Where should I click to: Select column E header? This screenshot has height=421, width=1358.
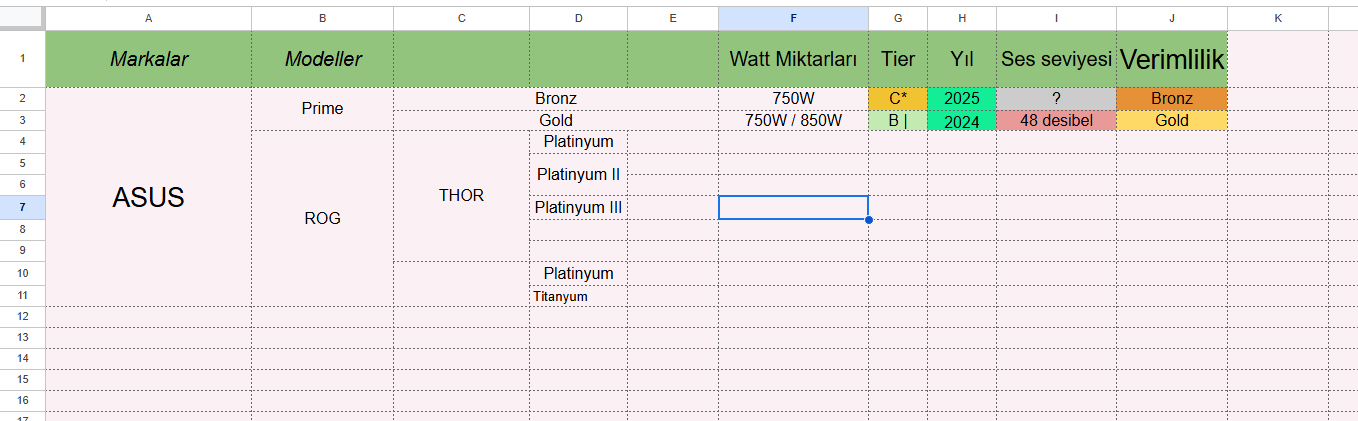672,18
